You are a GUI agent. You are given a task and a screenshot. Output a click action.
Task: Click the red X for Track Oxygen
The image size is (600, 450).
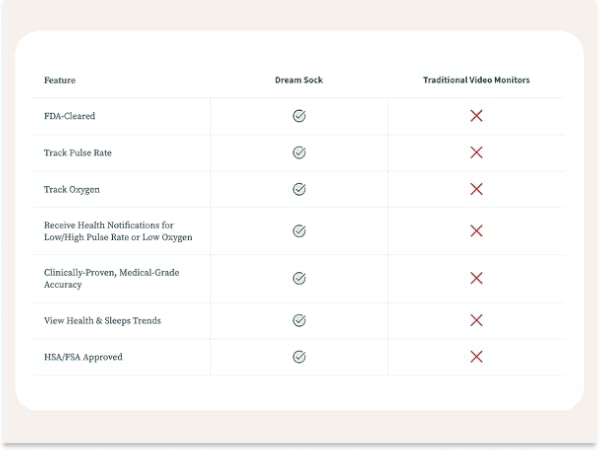point(476,189)
